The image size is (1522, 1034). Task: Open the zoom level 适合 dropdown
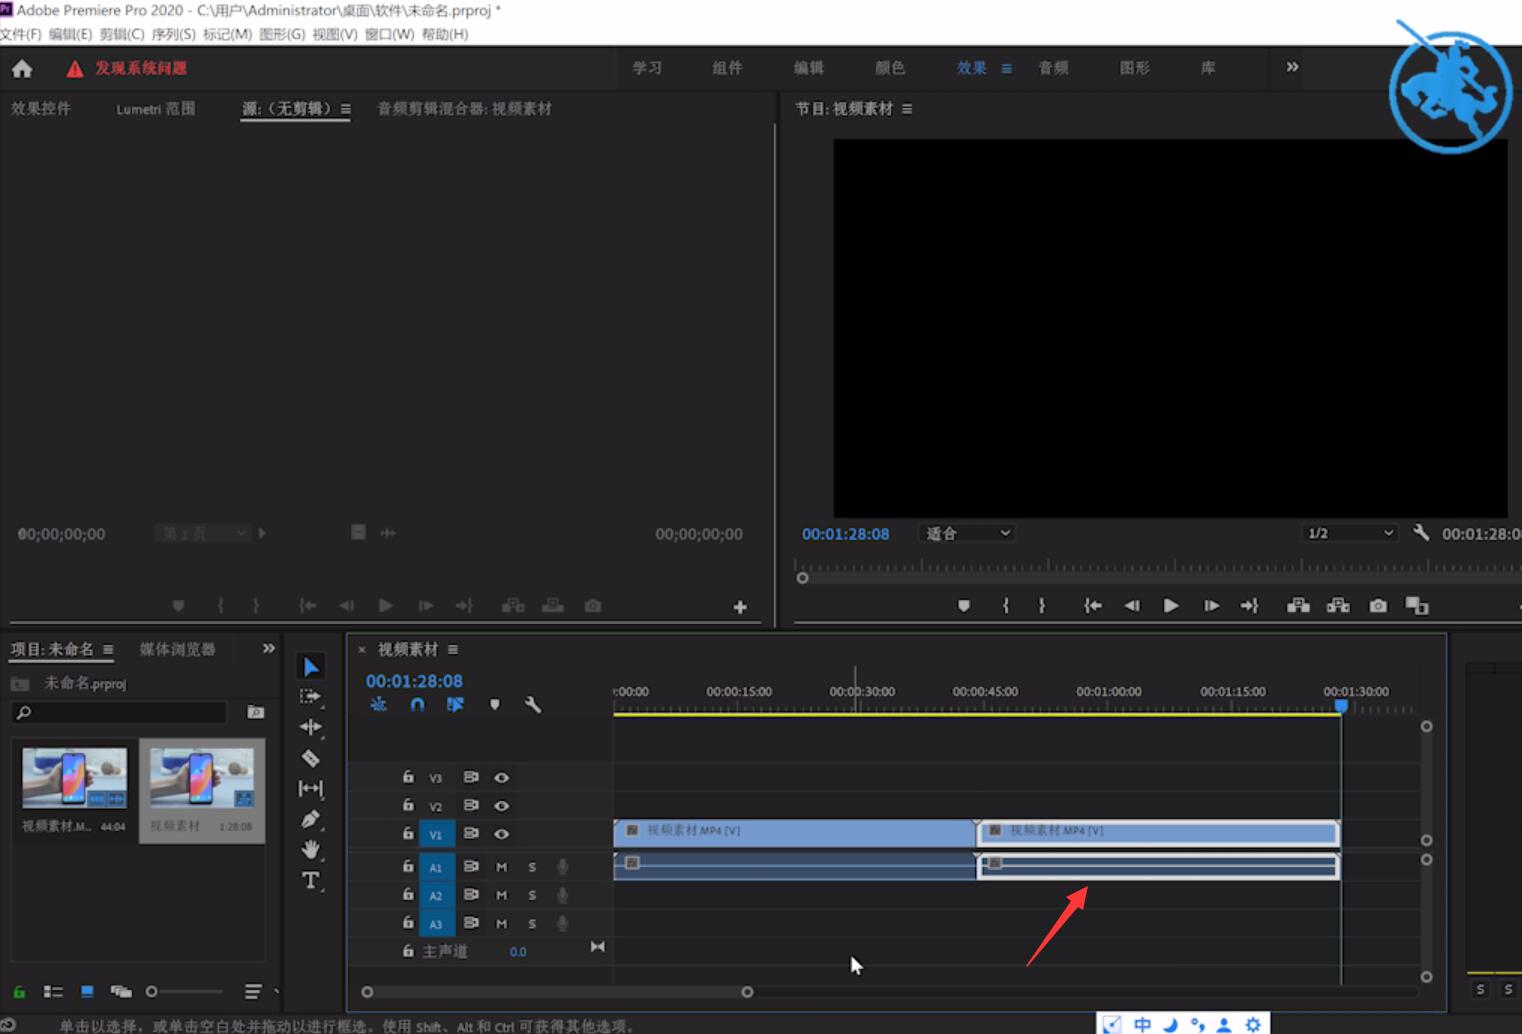pyautogui.click(x=967, y=533)
